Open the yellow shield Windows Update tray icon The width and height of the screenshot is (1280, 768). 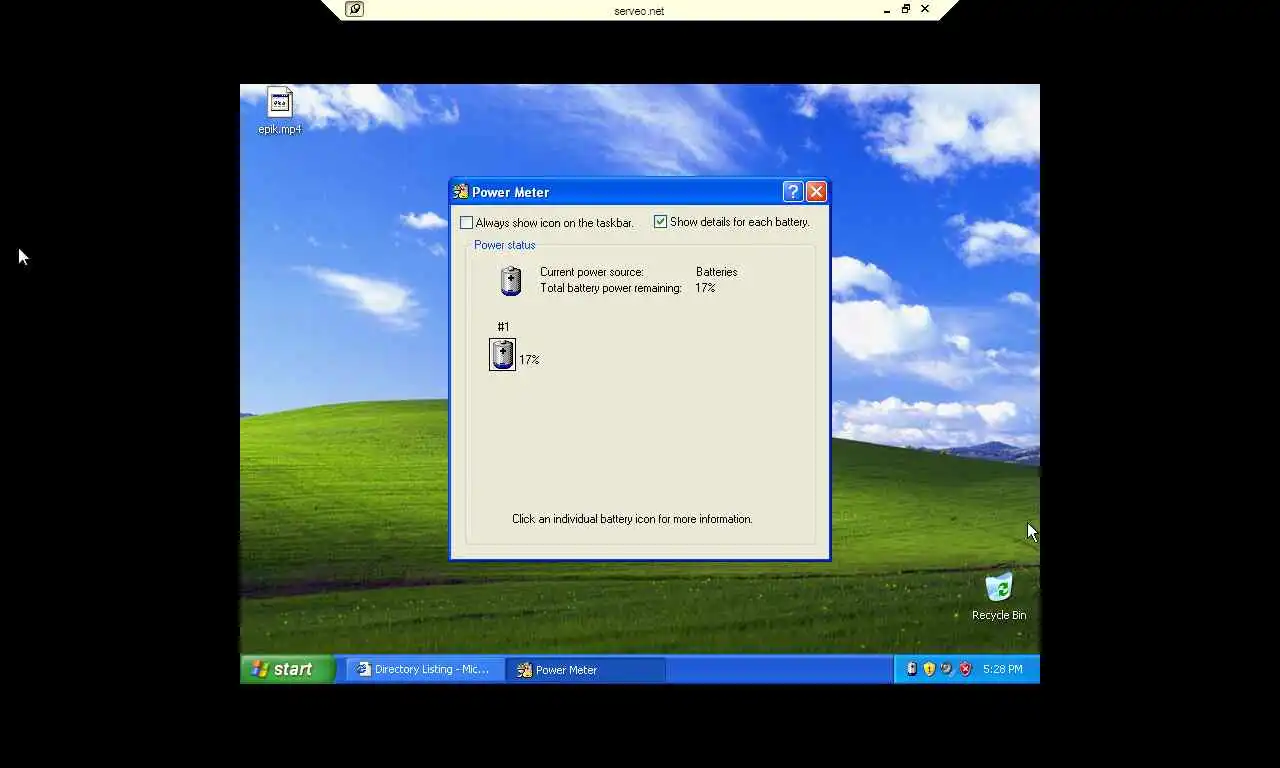point(929,669)
